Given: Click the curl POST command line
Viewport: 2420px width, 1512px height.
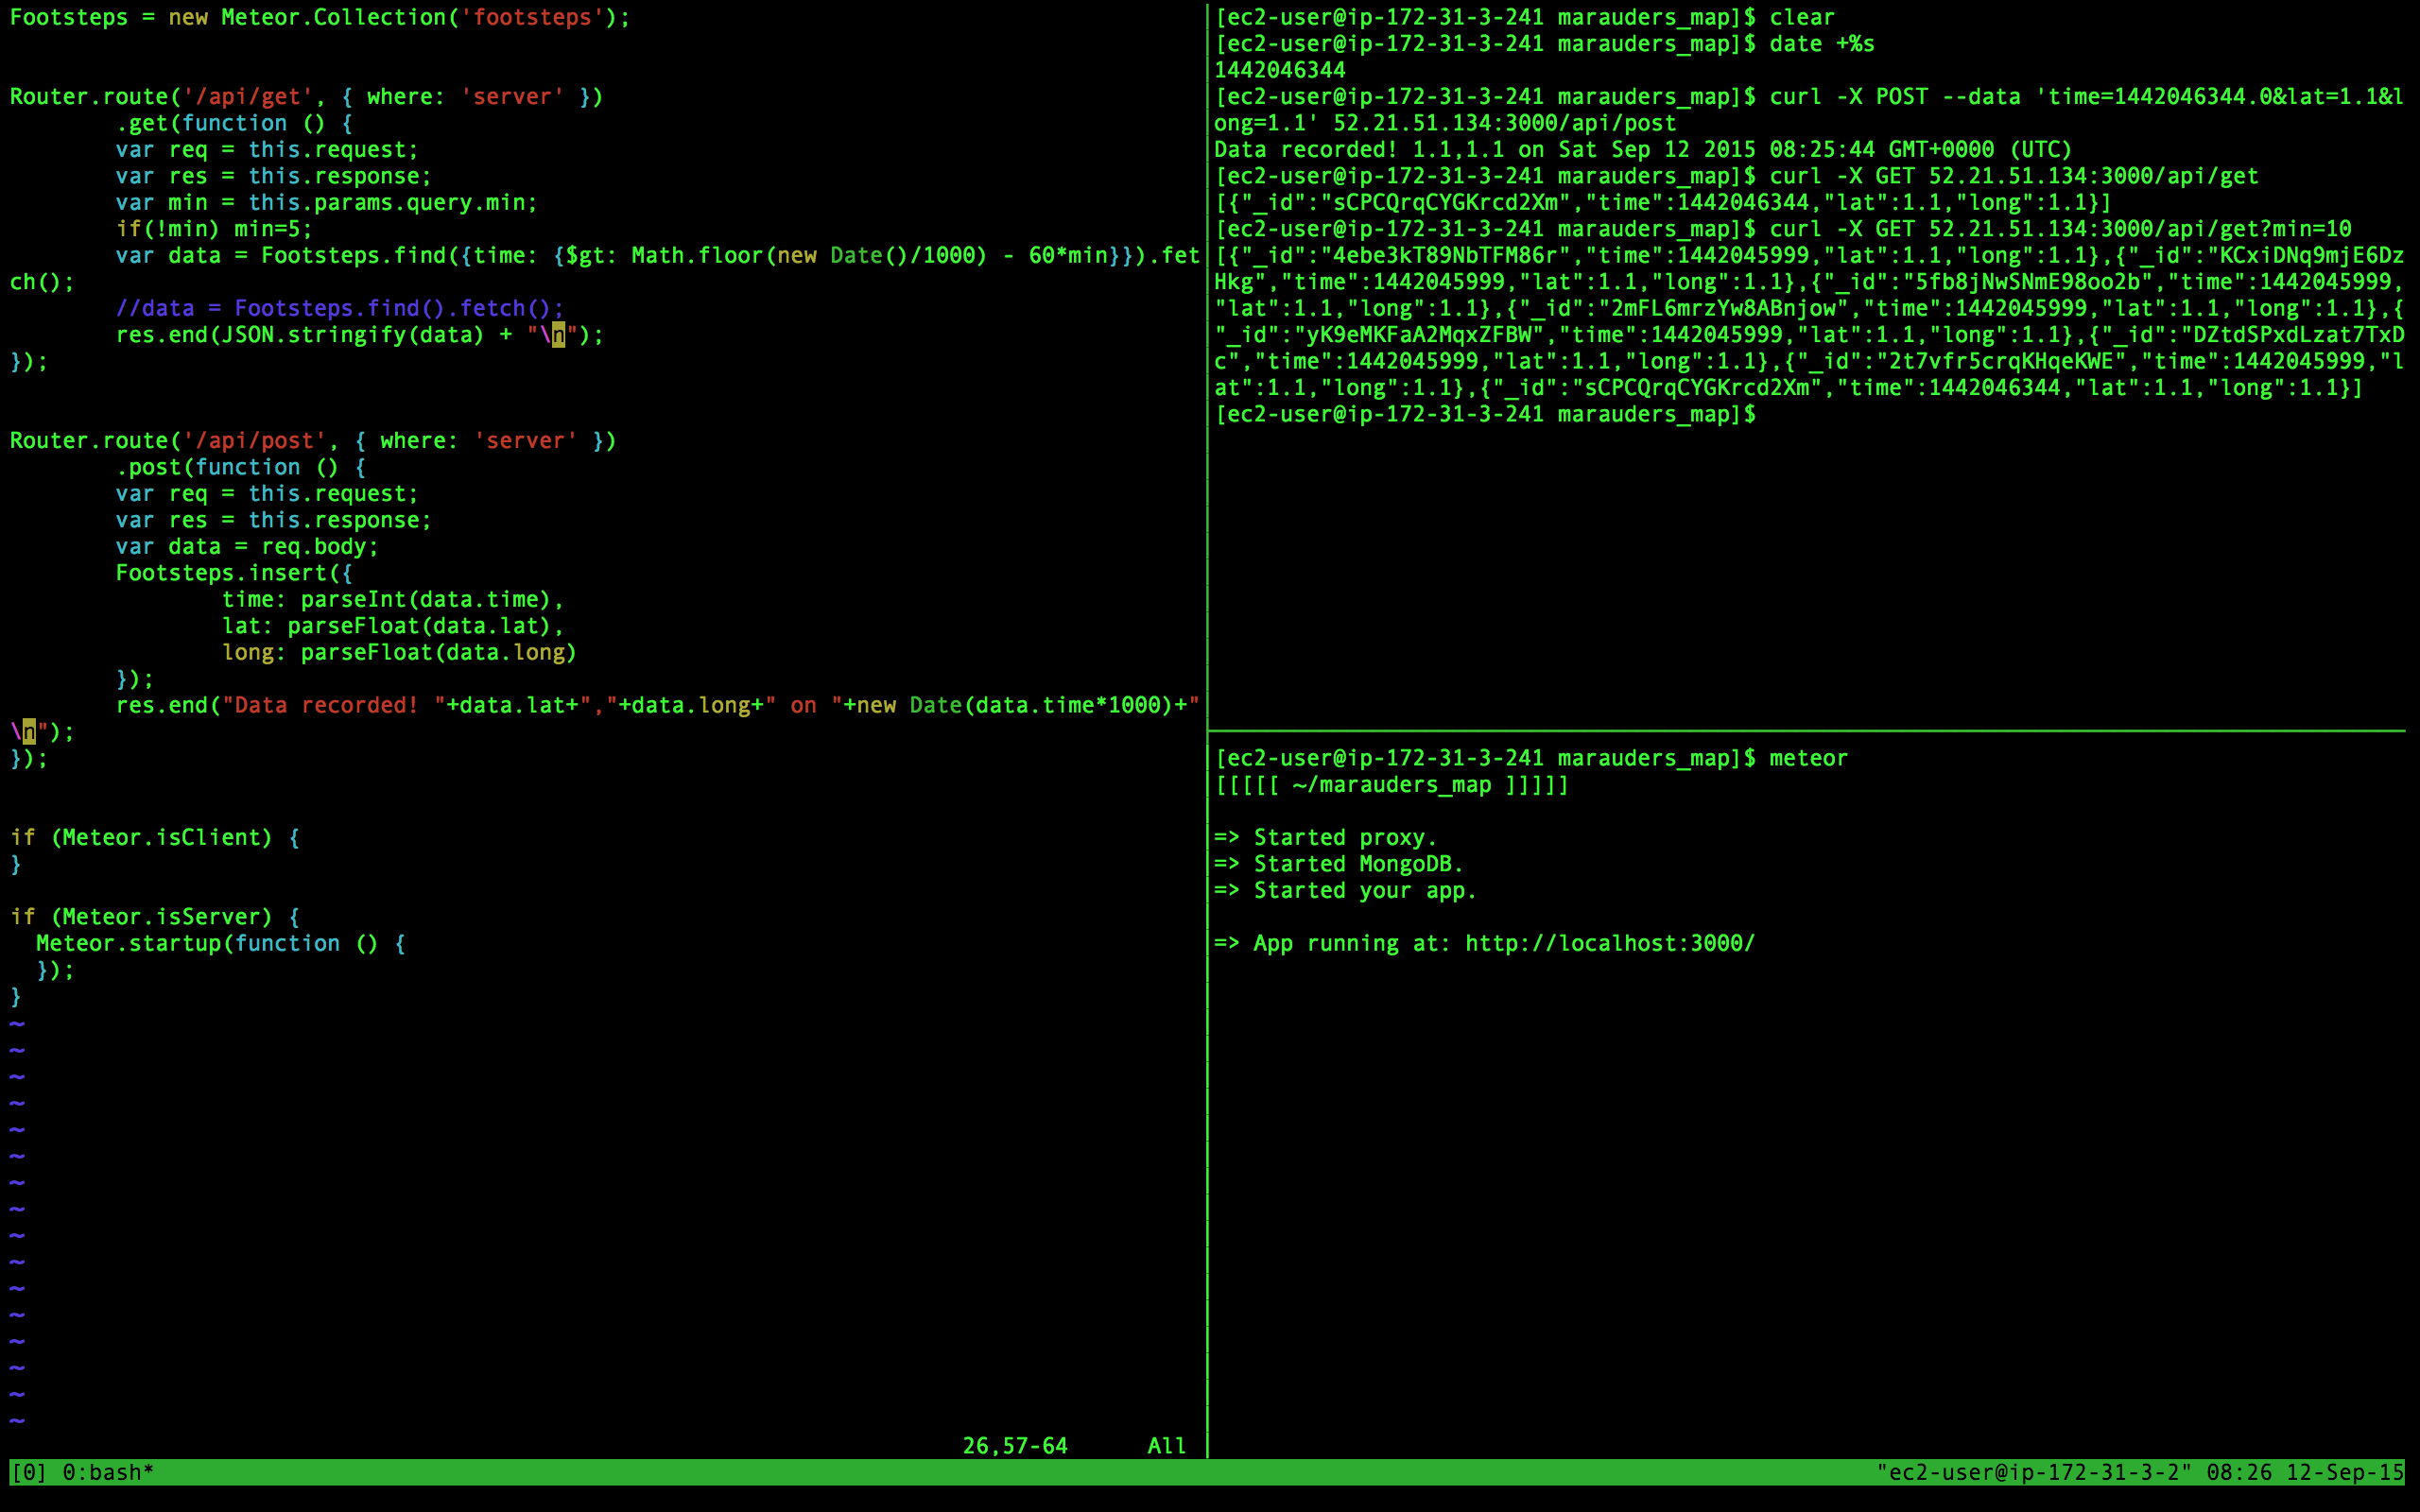Looking at the screenshot, I should coord(1900,97).
